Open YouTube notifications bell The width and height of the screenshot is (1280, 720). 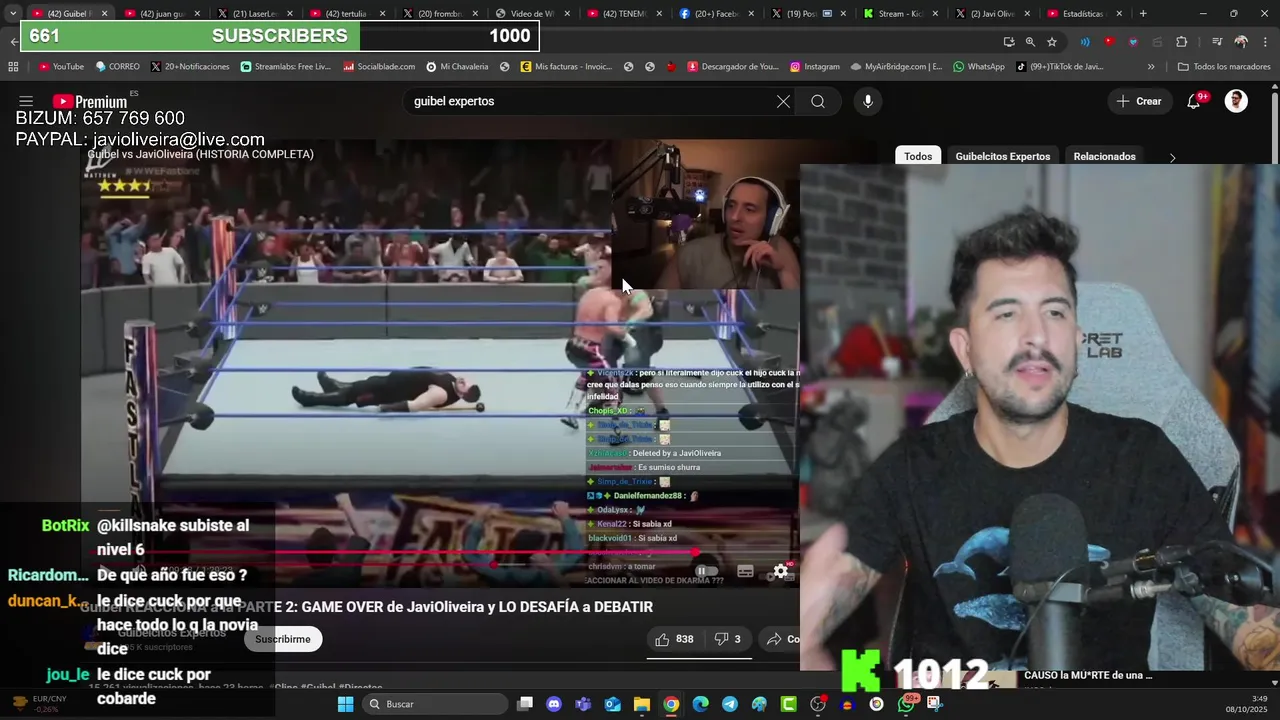point(1194,101)
